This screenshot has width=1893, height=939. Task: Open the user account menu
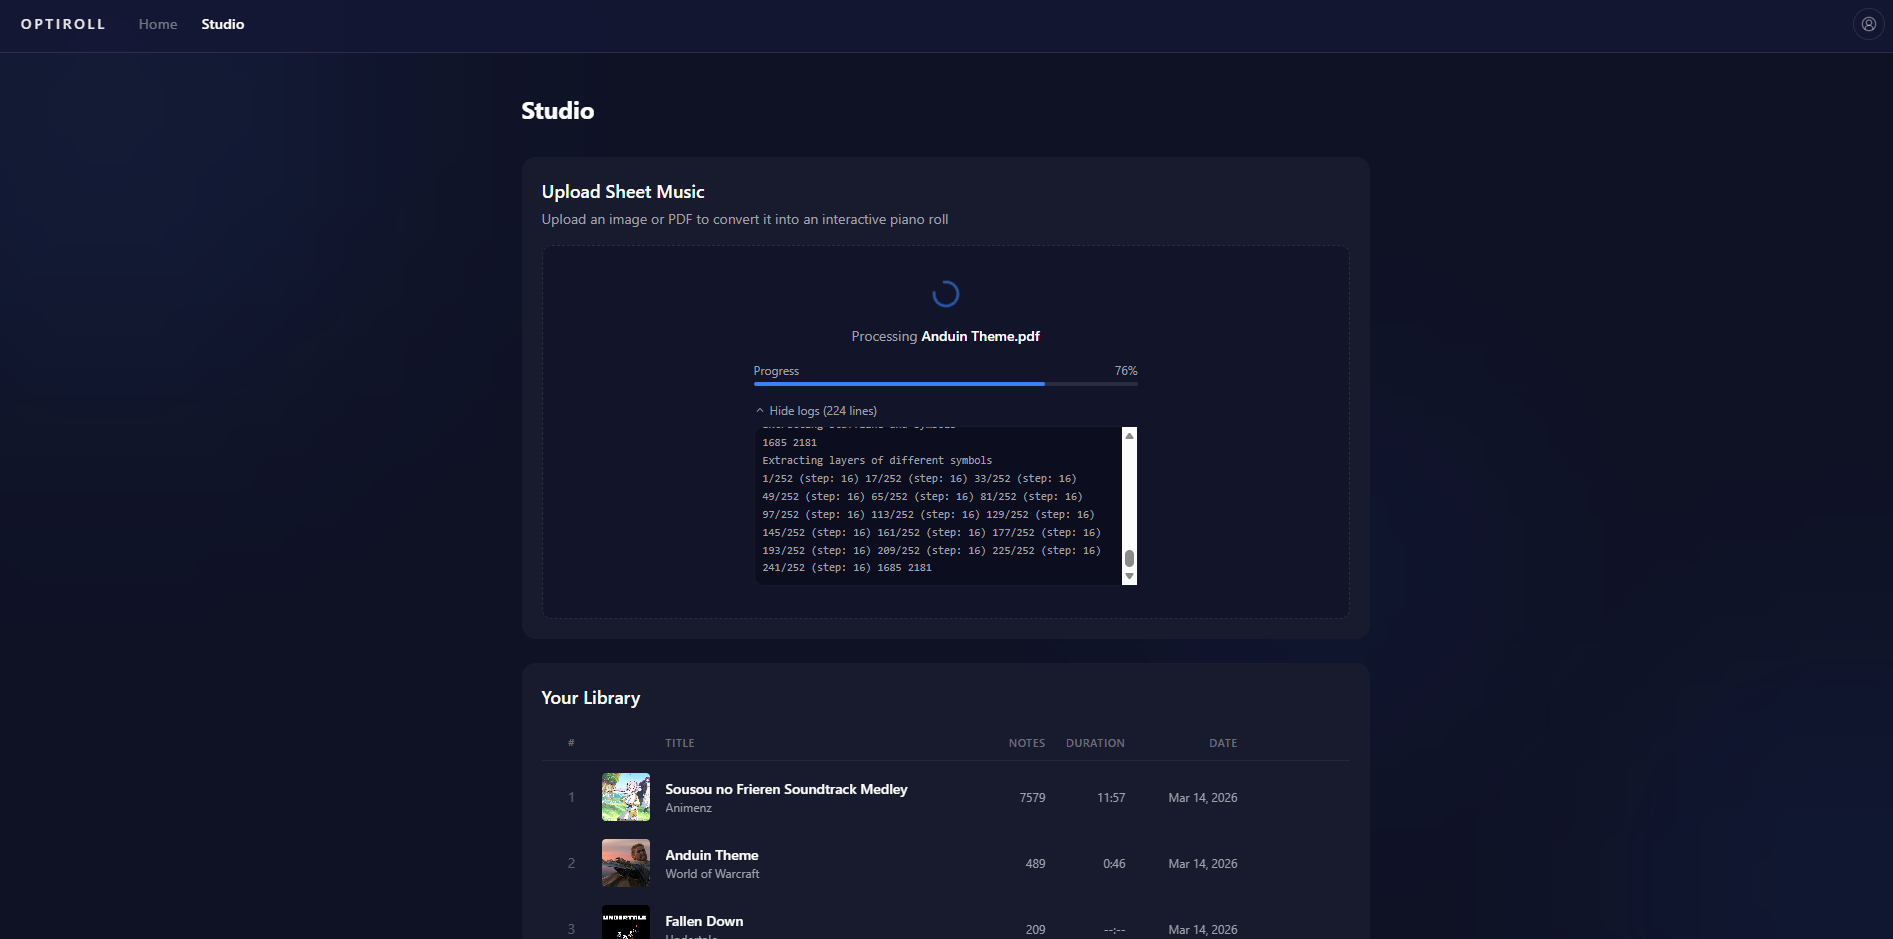(x=1868, y=23)
